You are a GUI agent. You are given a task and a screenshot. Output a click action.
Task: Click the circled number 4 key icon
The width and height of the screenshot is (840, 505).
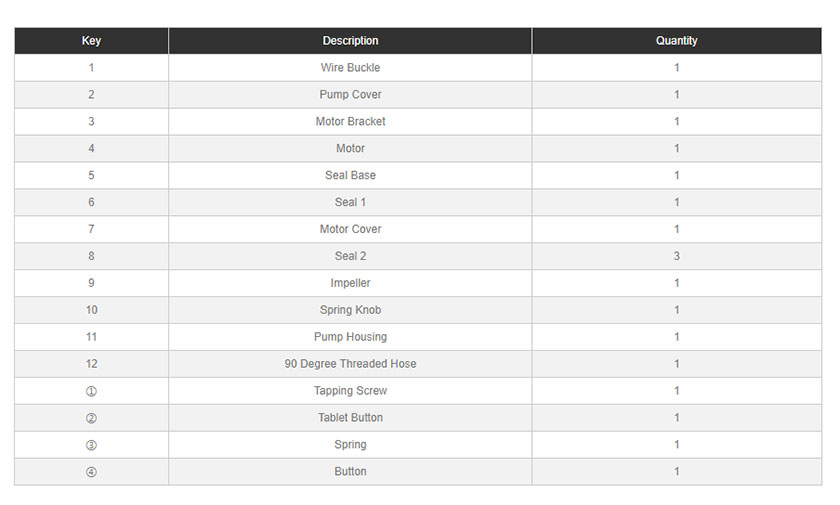(x=91, y=472)
